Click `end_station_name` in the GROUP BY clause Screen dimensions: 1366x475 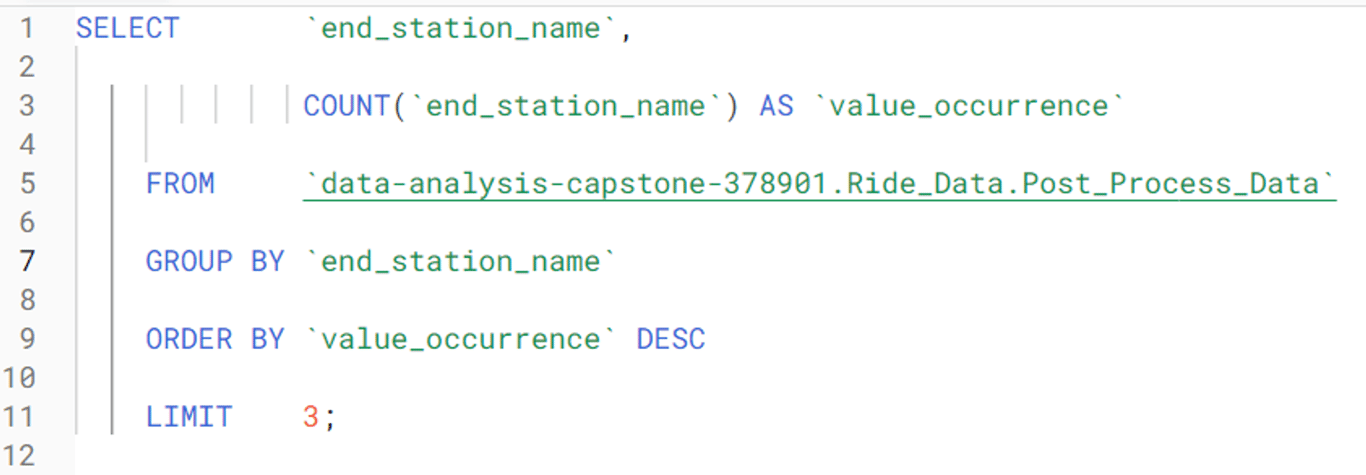[x=461, y=262]
